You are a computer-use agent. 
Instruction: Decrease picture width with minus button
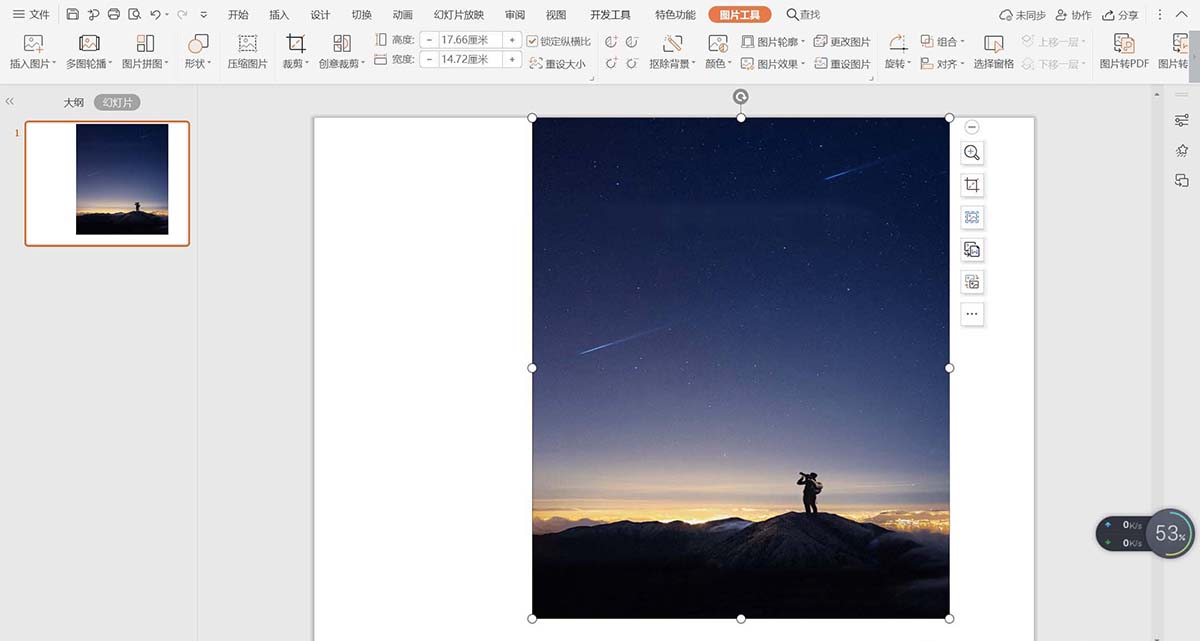point(429,60)
